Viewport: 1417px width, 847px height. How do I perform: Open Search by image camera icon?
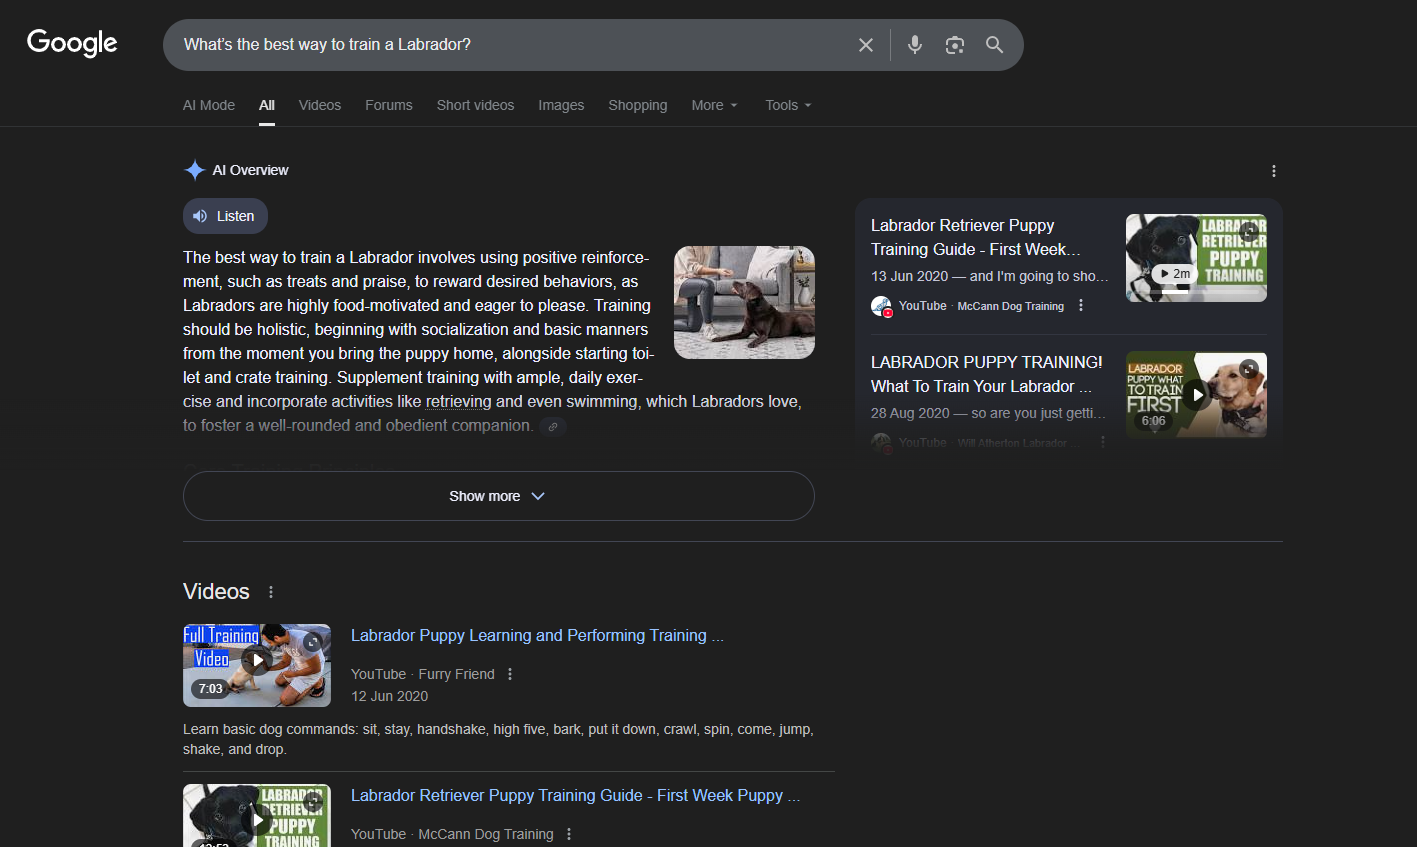(x=955, y=45)
